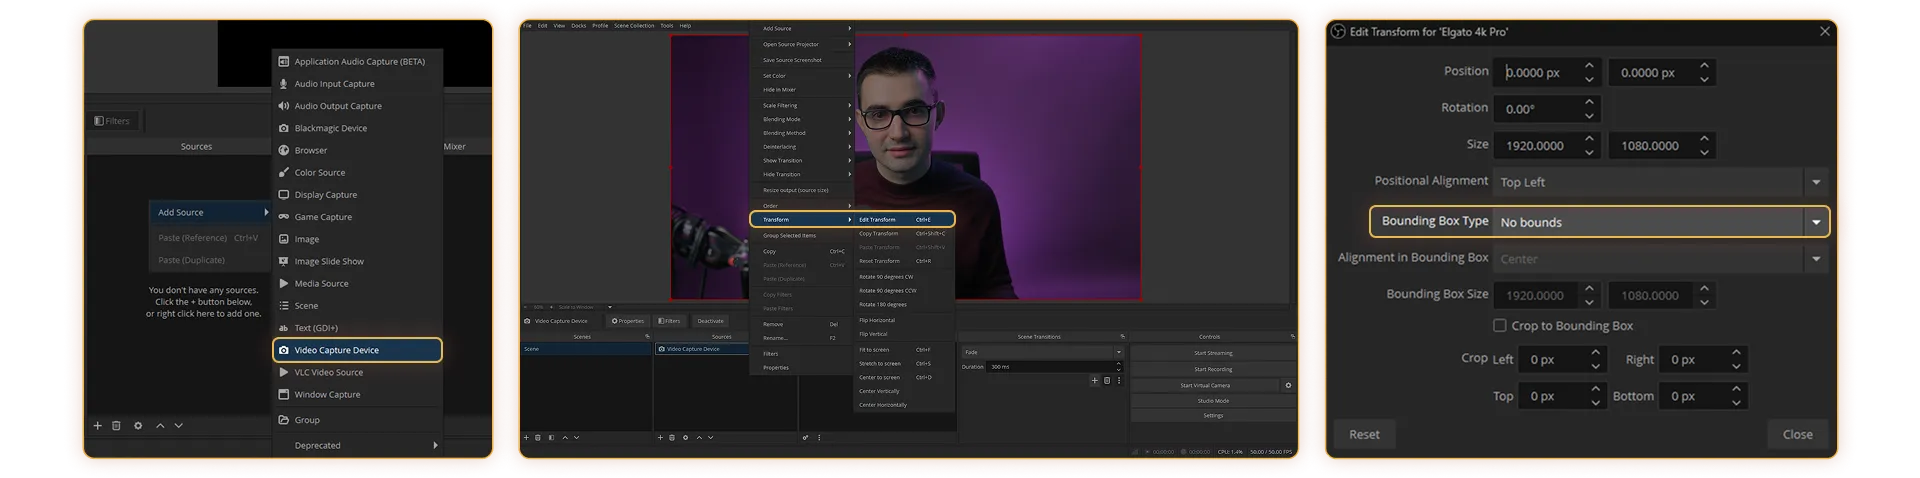Image resolution: width=1920 pixels, height=478 pixels.
Task: Expand the Transform submenu in the context menu
Action: pos(803,219)
